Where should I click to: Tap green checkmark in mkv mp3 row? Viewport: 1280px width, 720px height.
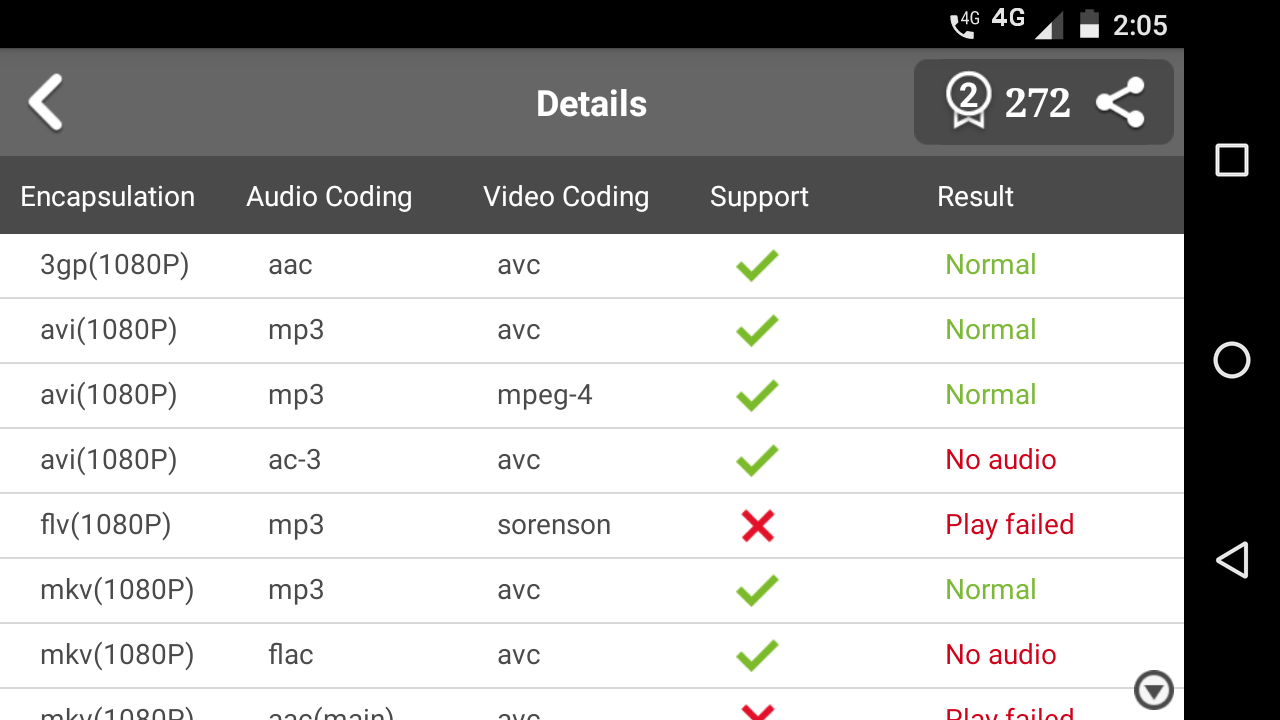(757, 590)
